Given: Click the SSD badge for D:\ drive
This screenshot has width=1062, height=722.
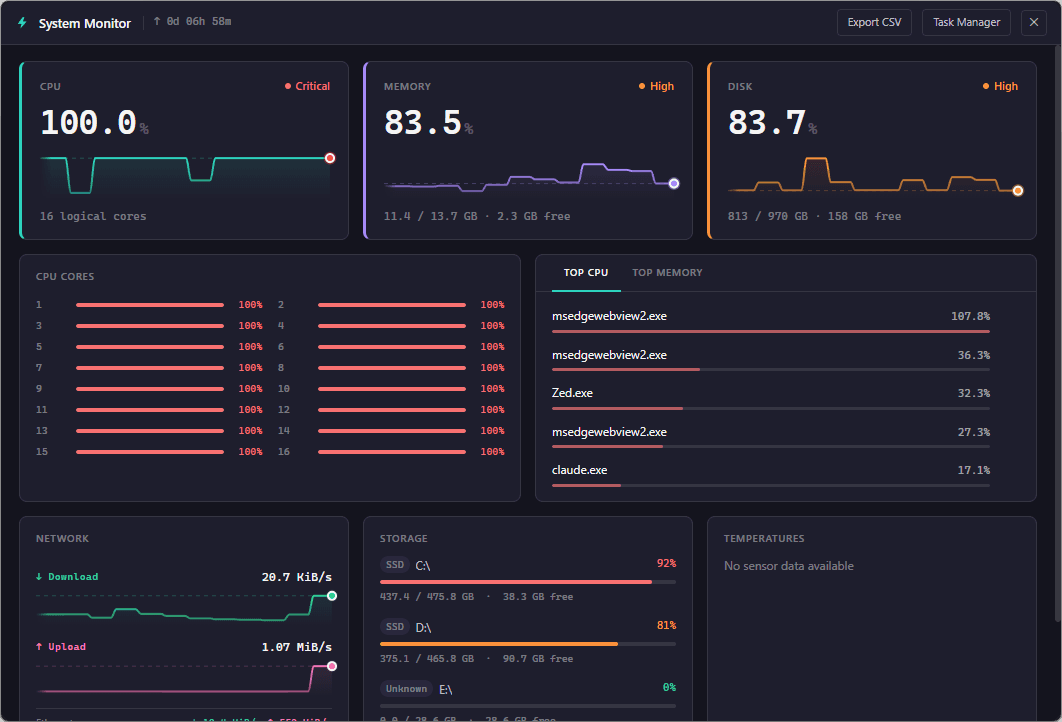Looking at the screenshot, I should coord(395,627).
